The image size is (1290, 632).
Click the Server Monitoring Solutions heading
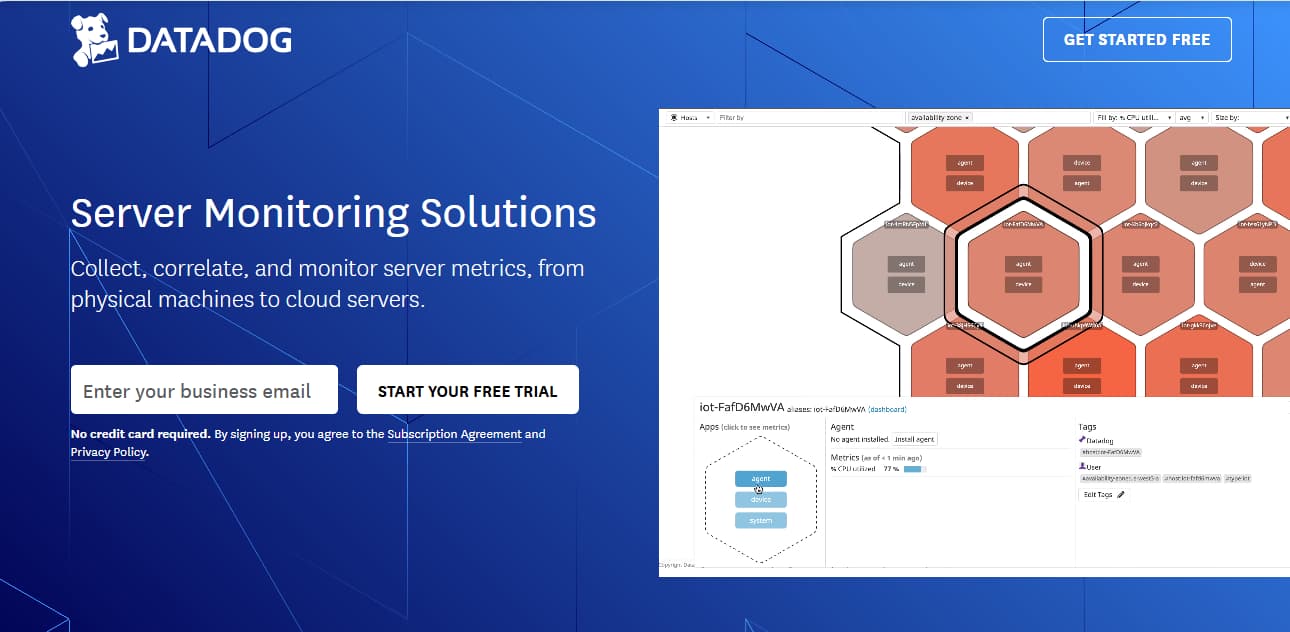(x=333, y=213)
